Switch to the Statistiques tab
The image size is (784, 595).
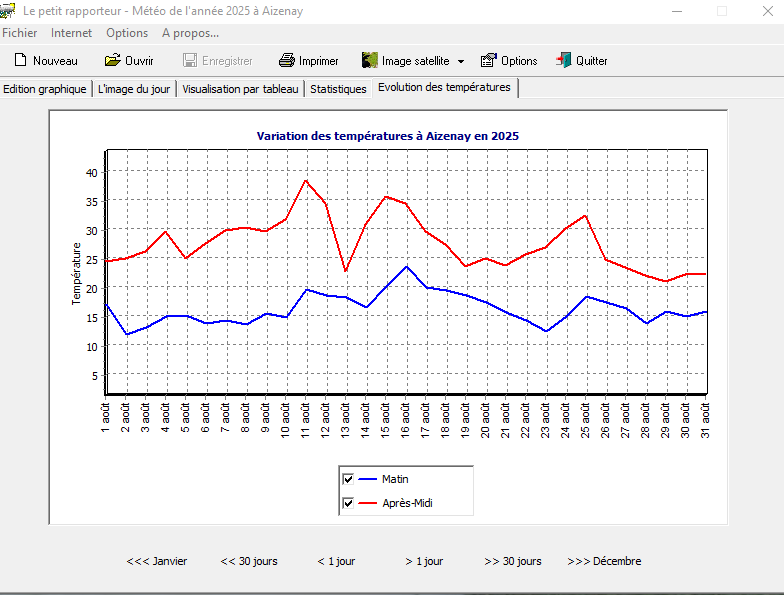click(x=338, y=89)
